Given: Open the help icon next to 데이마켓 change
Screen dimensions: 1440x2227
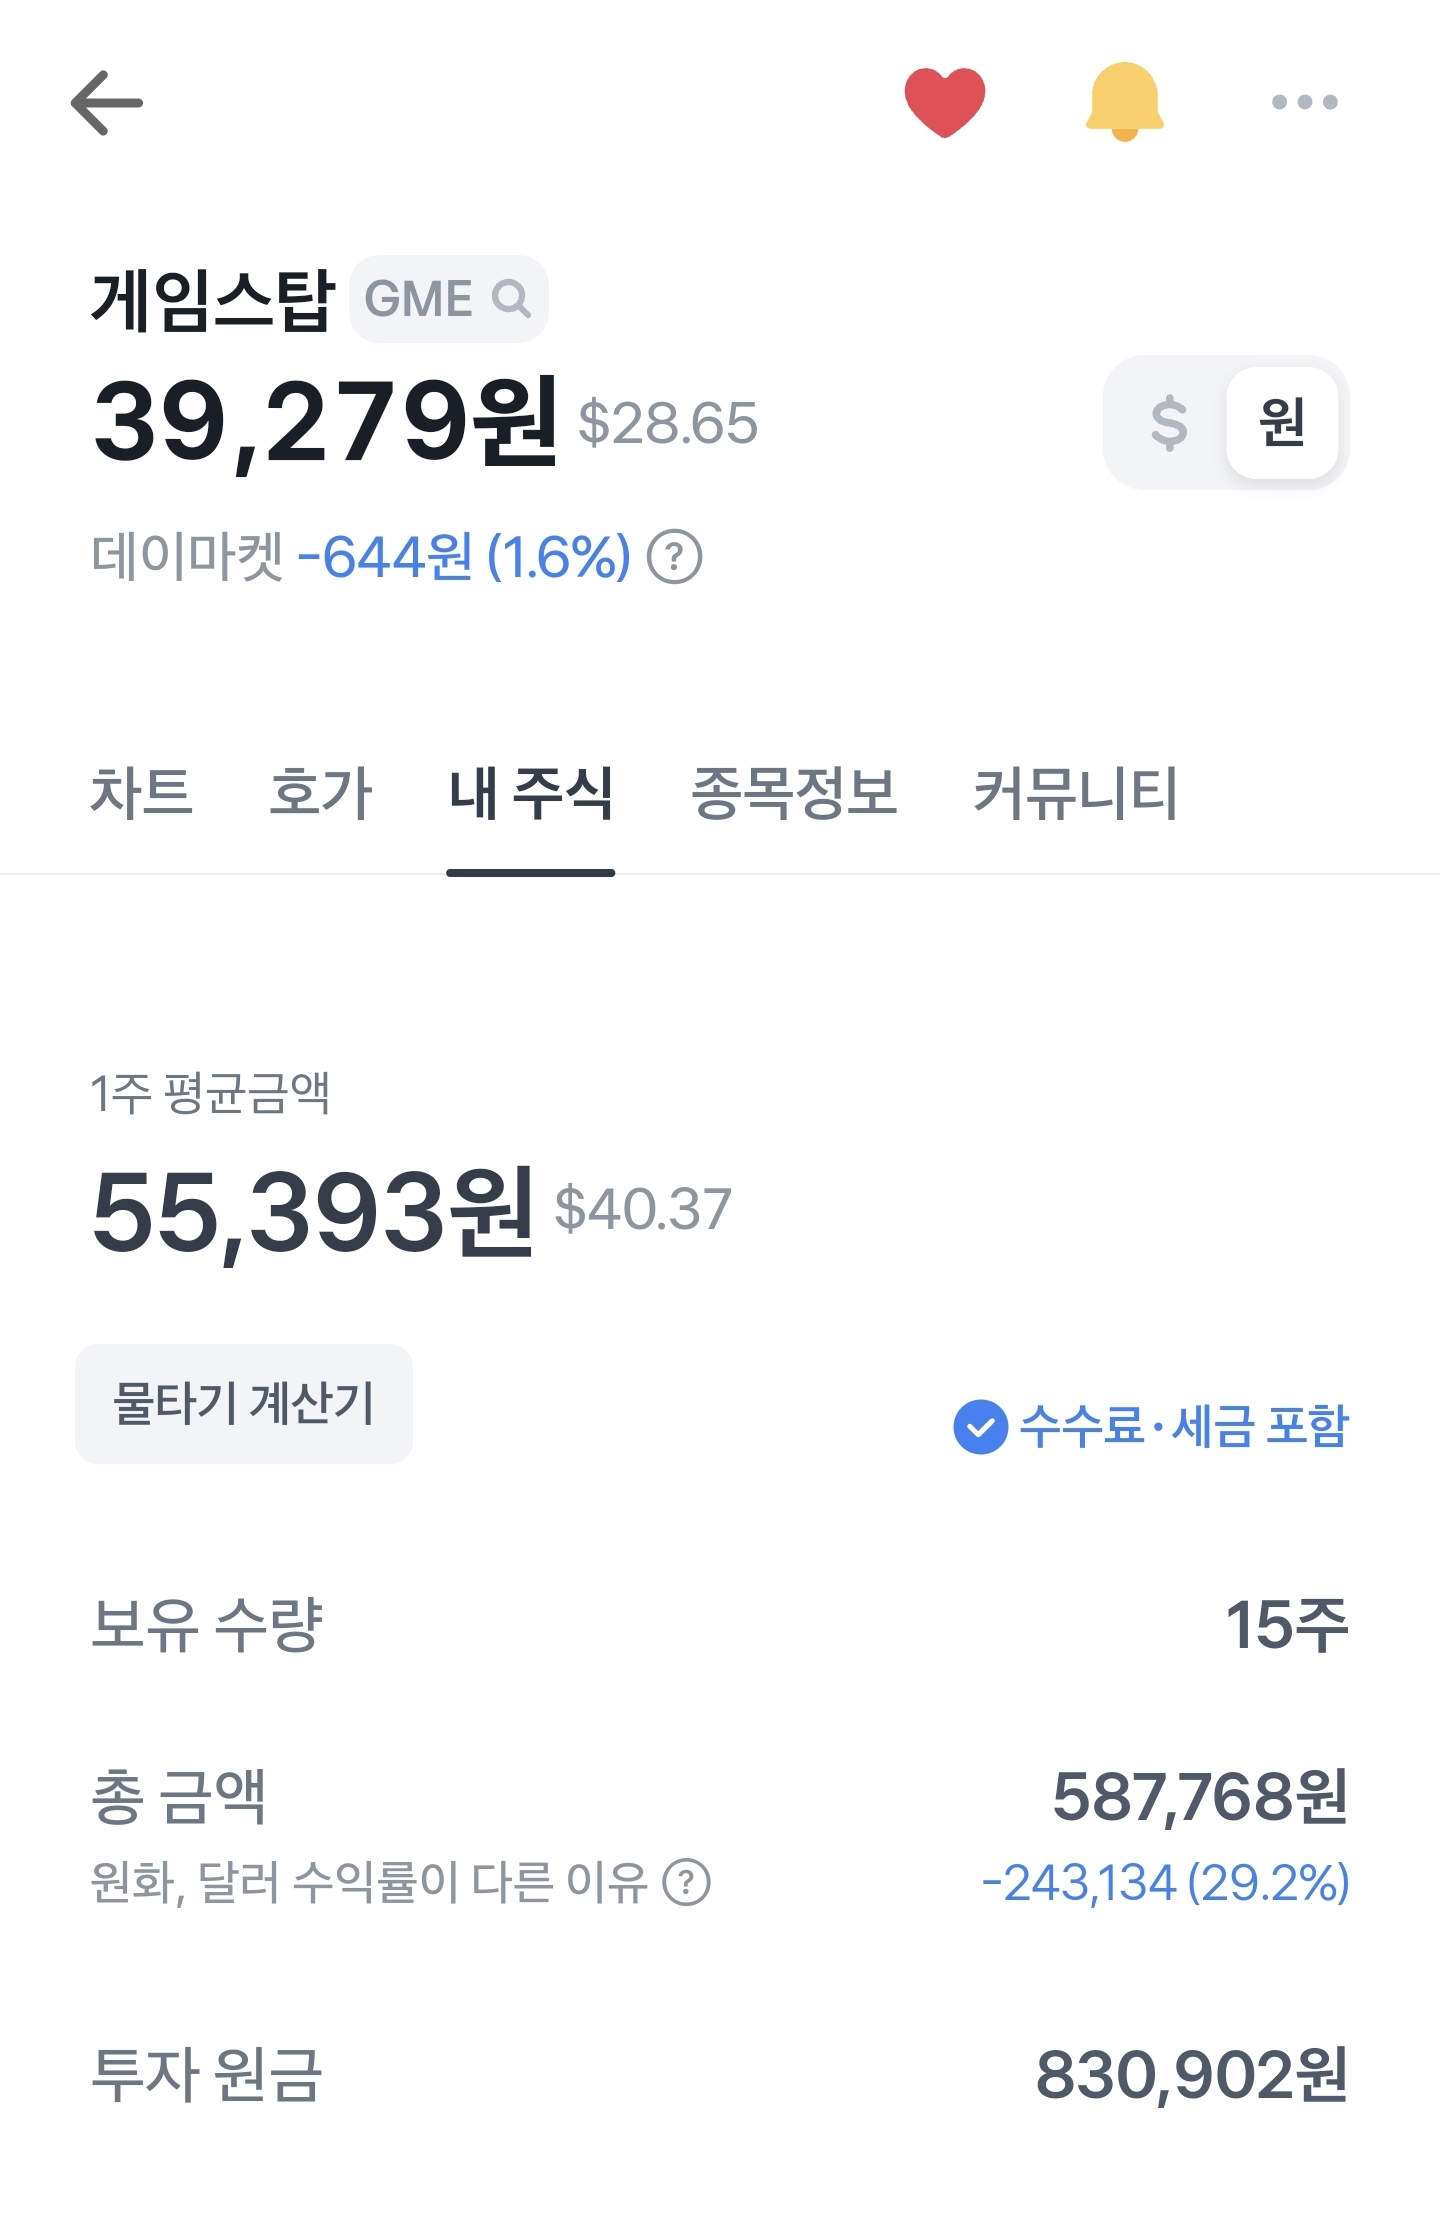Looking at the screenshot, I should (x=675, y=557).
